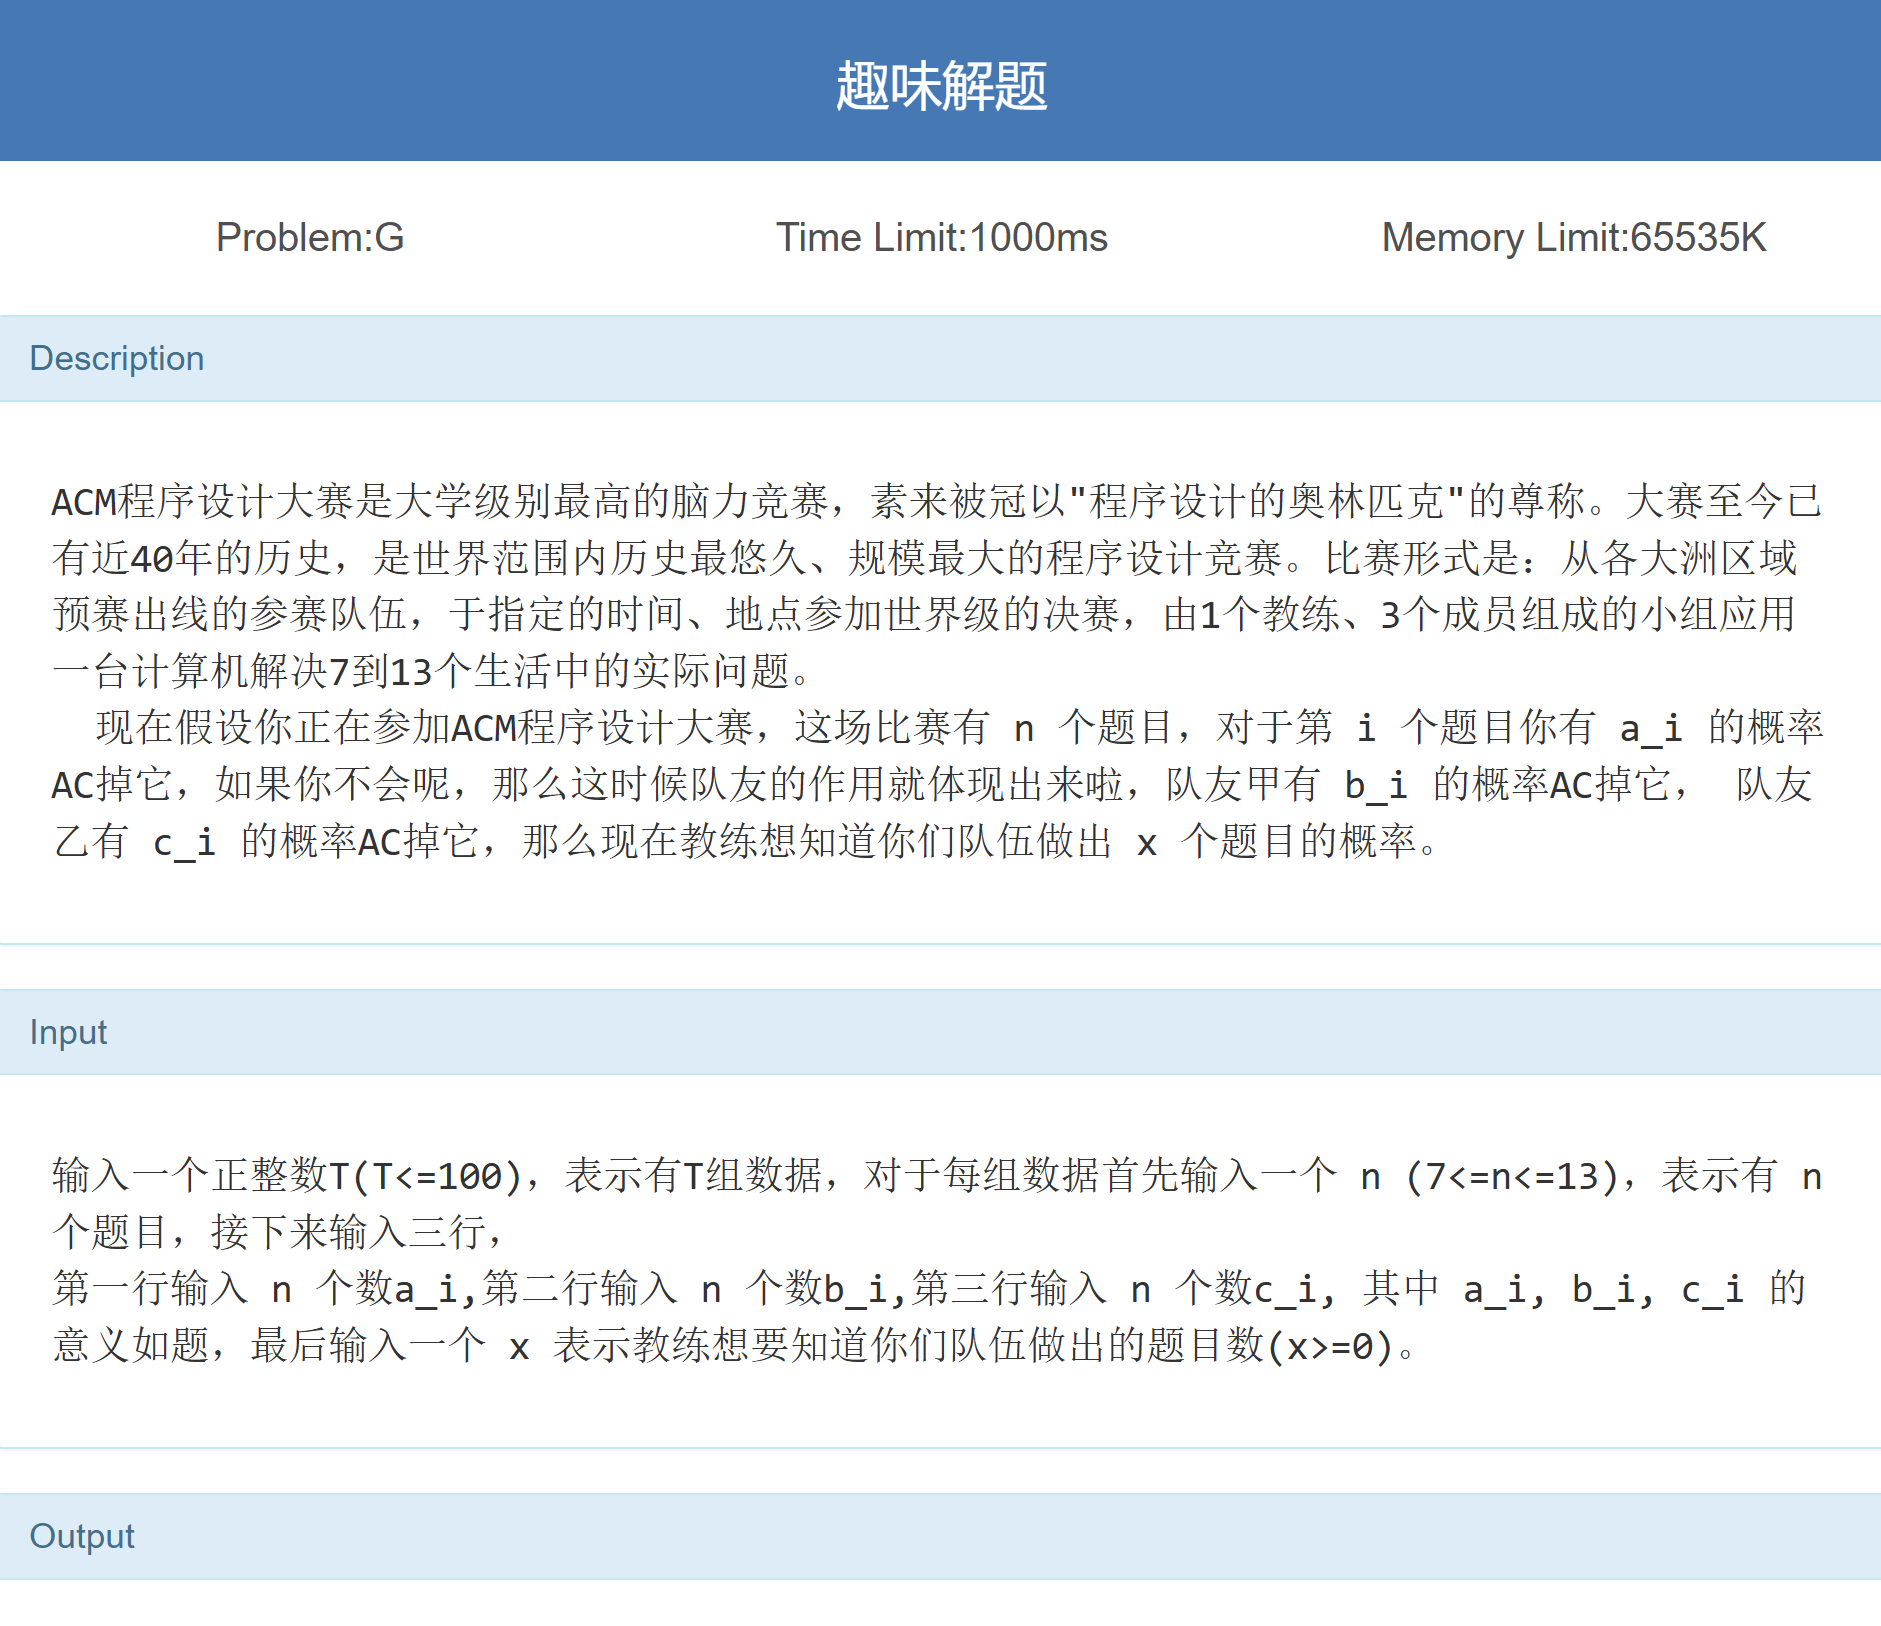The width and height of the screenshot is (1881, 1626).
Task: Click the Description section header
Action: click(x=117, y=359)
